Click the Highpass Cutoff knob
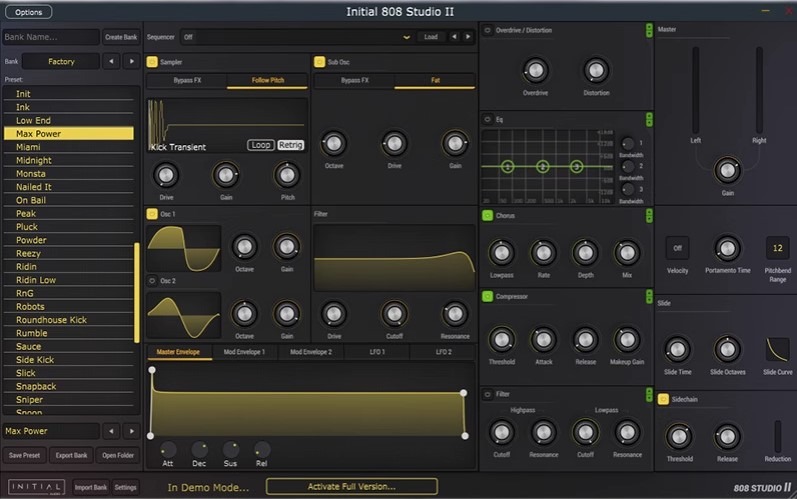The height and width of the screenshot is (499, 797). click(x=502, y=432)
